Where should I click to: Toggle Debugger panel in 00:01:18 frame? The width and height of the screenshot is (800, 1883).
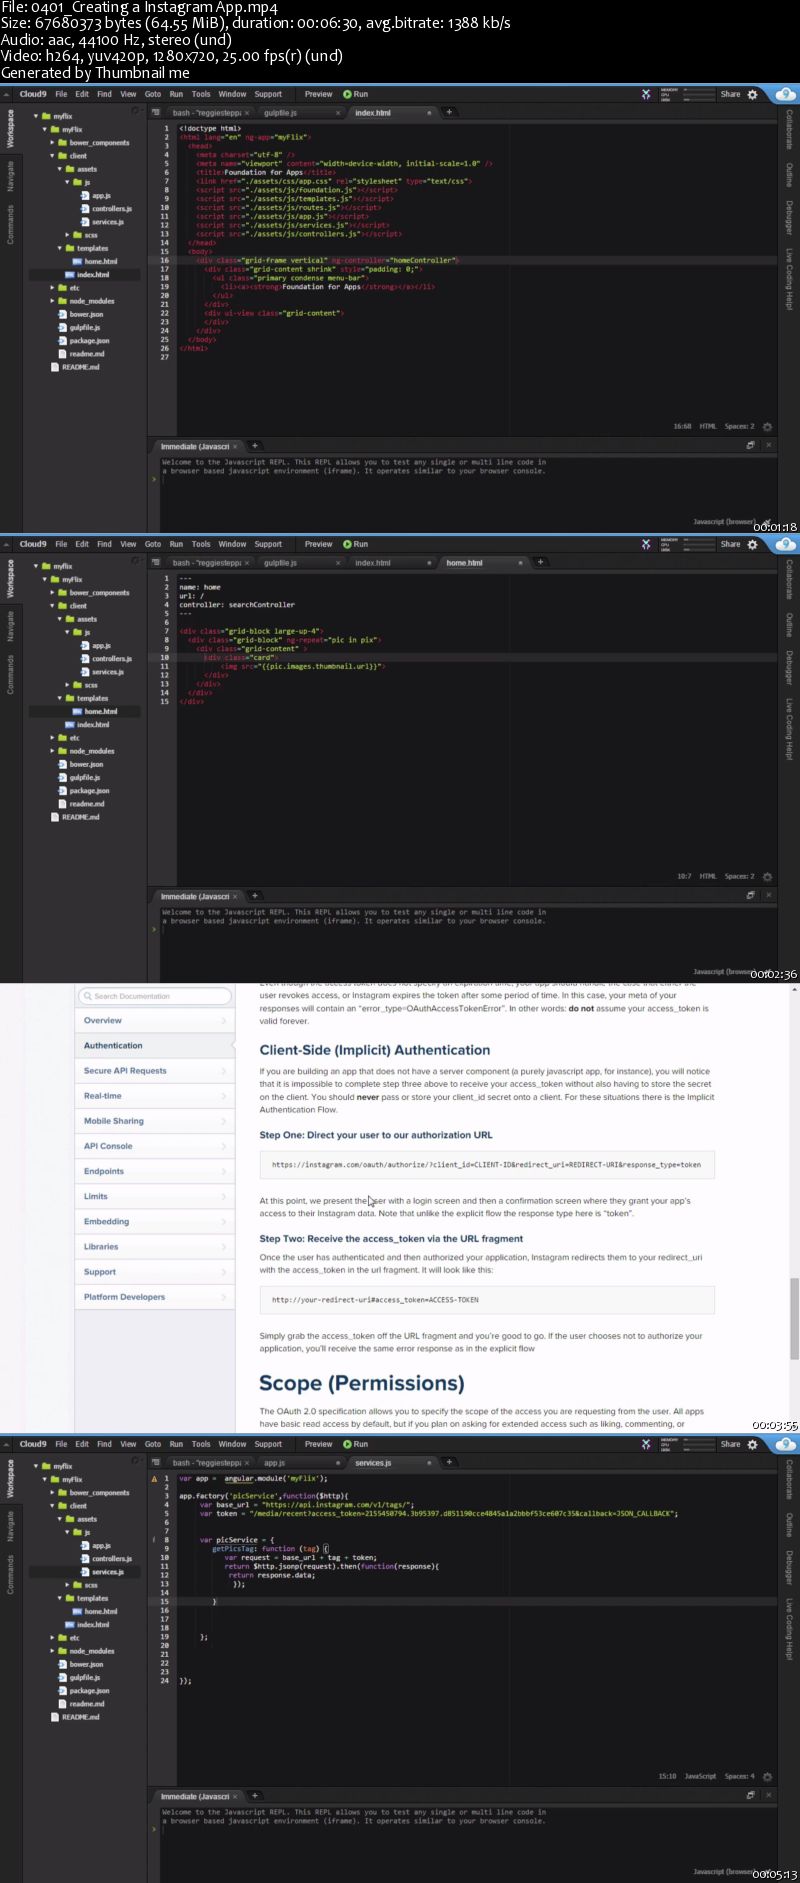(789, 218)
